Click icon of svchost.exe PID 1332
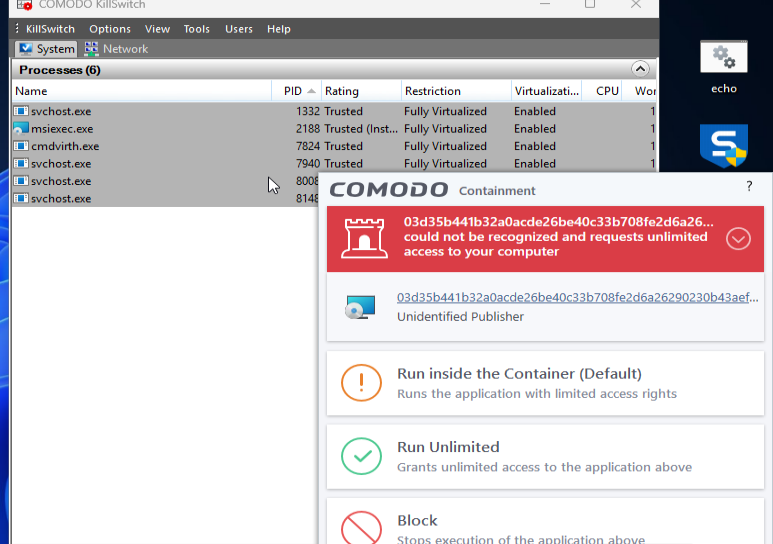 coord(21,111)
